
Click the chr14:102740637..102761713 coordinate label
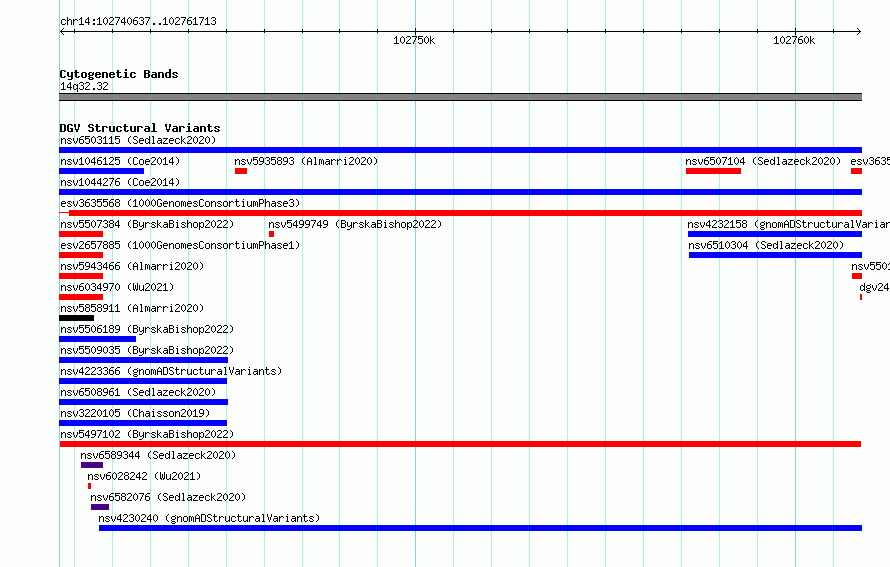[x=138, y=22]
